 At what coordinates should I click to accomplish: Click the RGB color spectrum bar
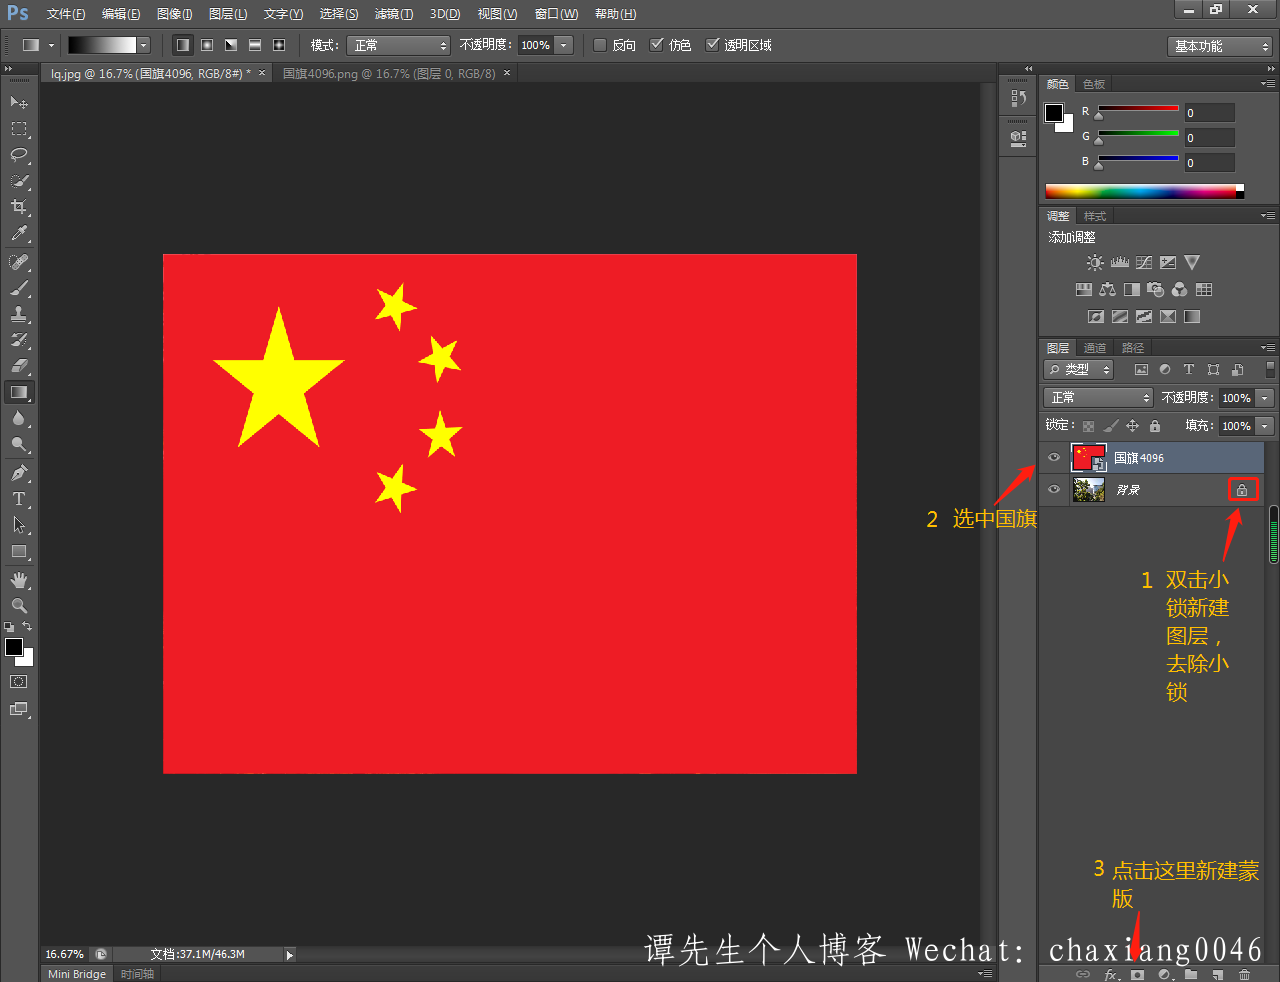1140,191
